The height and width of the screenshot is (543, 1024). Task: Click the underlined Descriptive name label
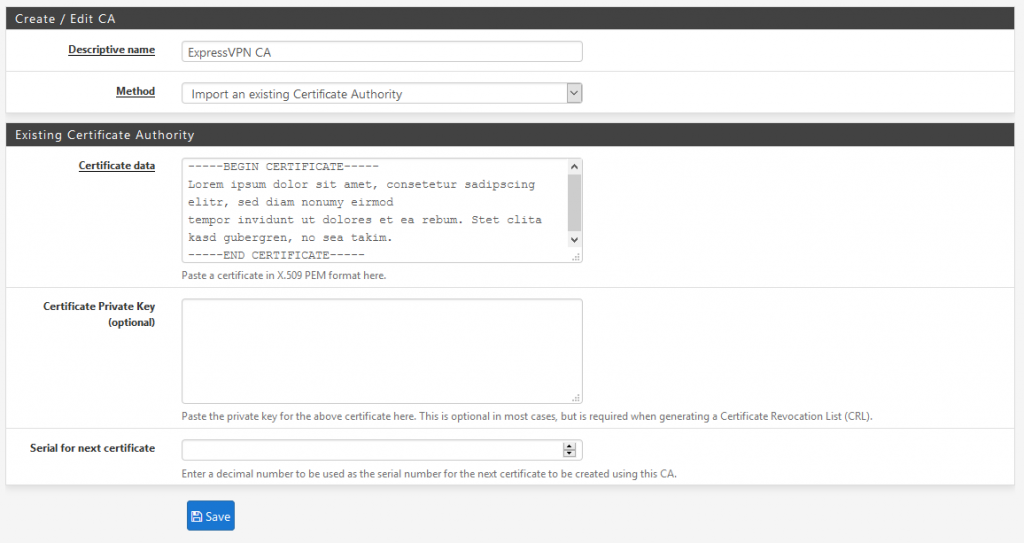(111, 50)
